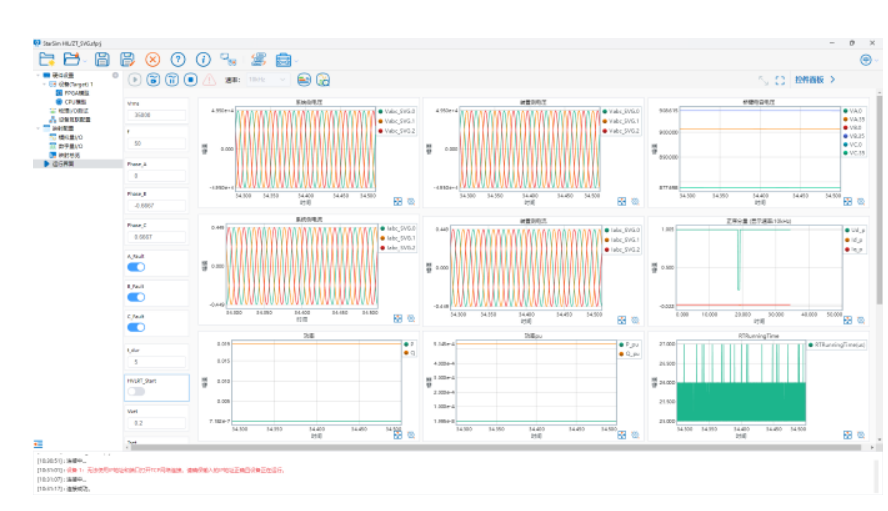
Task: Expand dropdown arrow beside open folder icon
Action: click(86, 61)
